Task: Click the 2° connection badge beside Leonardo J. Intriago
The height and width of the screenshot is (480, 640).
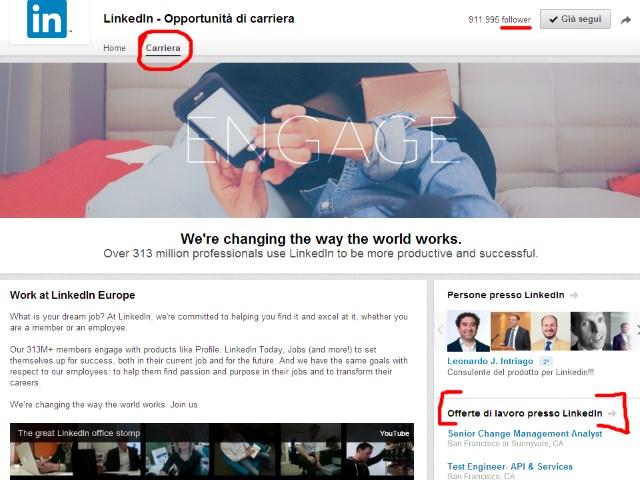Action: 546,362
